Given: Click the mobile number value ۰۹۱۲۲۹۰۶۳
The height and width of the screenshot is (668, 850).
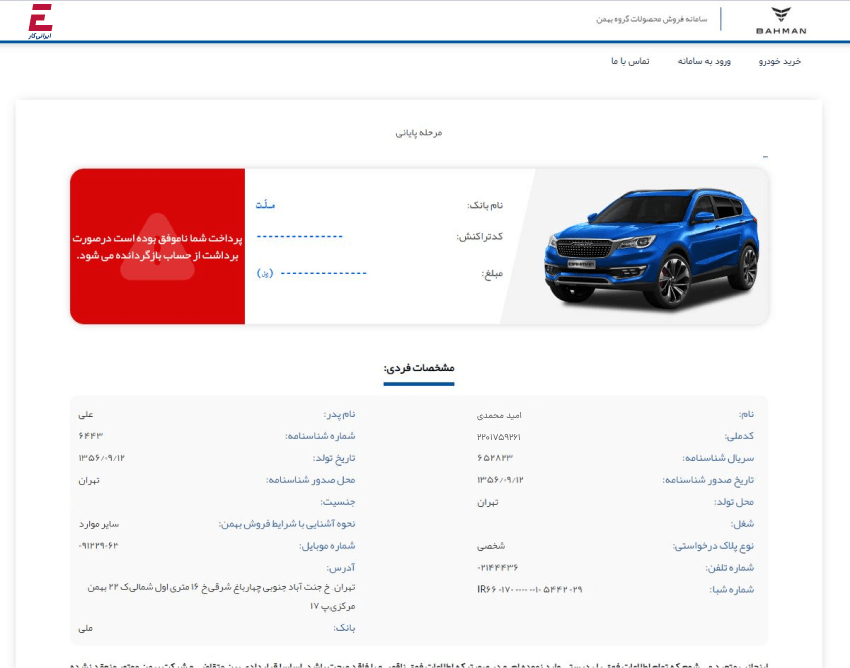Looking at the screenshot, I should [98, 546].
